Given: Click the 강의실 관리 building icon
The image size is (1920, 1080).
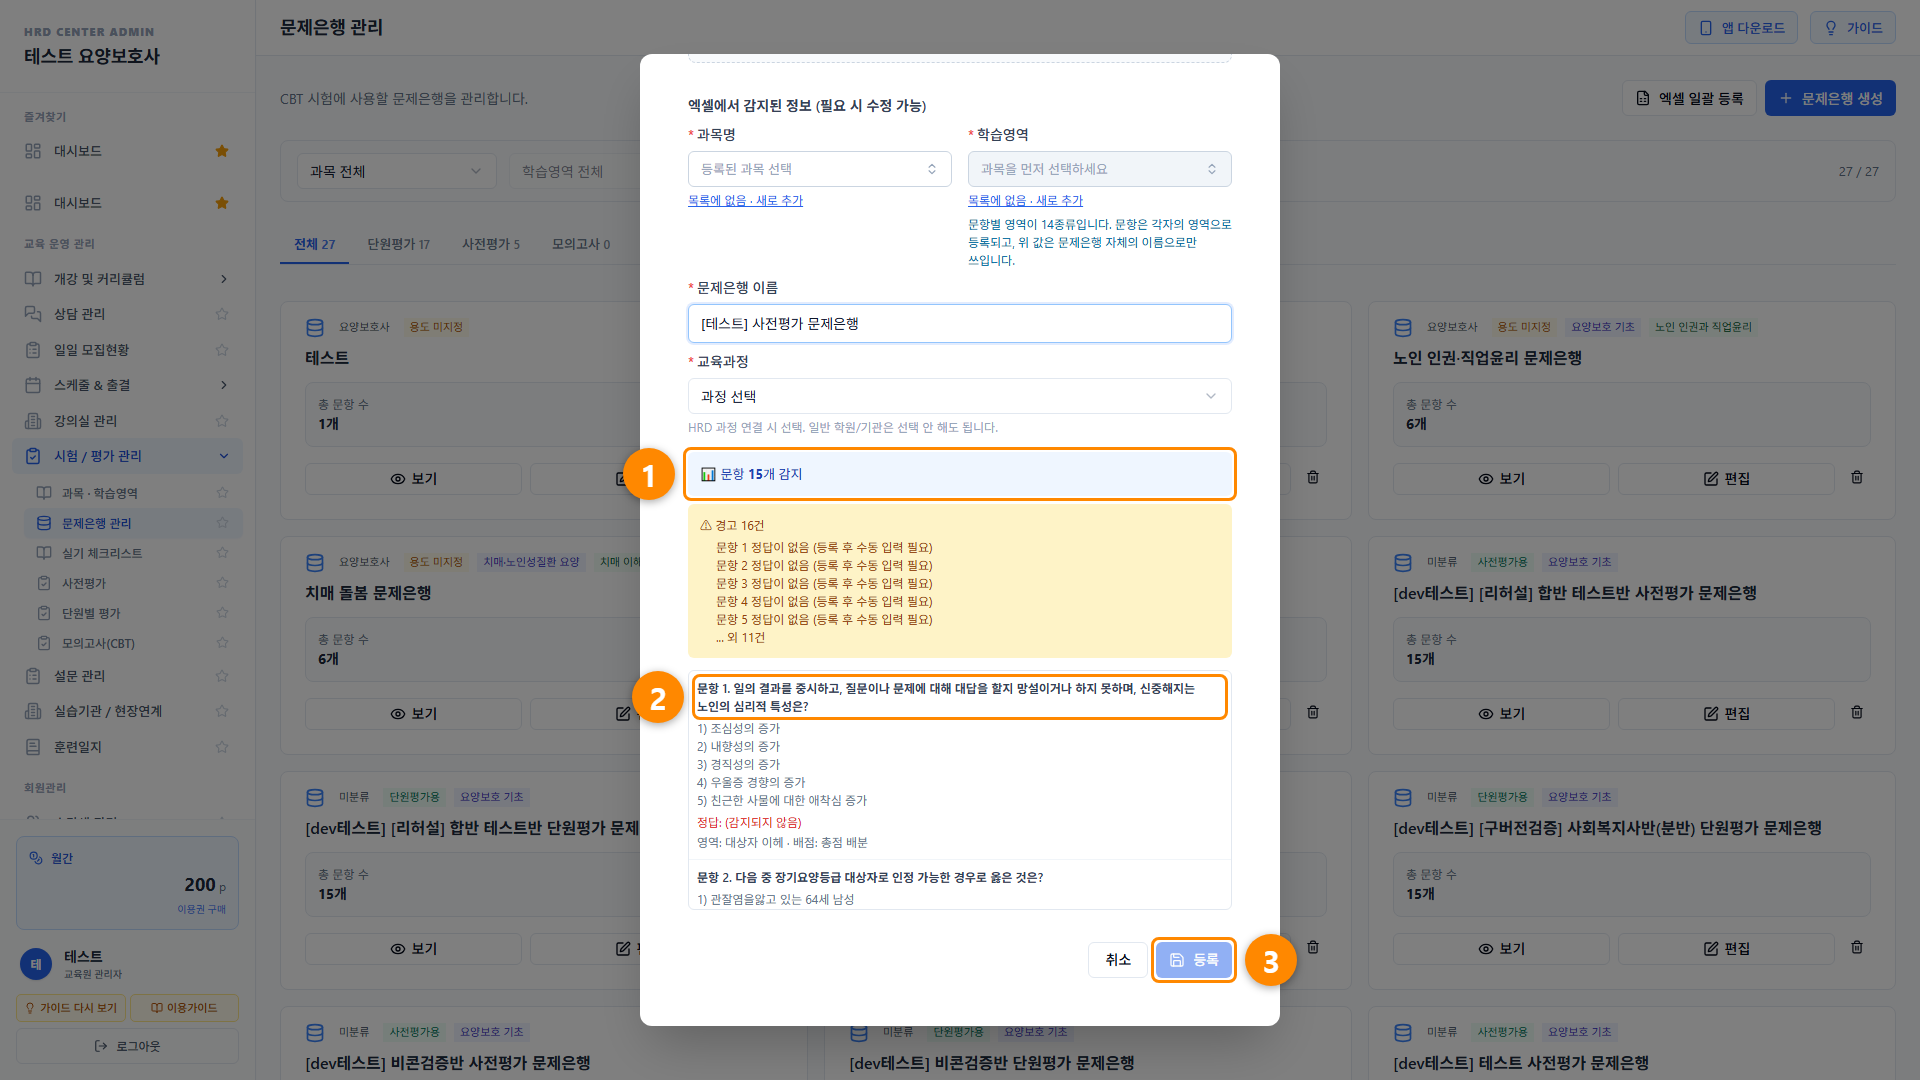Looking at the screenshot, I should [x=33, y=421].
